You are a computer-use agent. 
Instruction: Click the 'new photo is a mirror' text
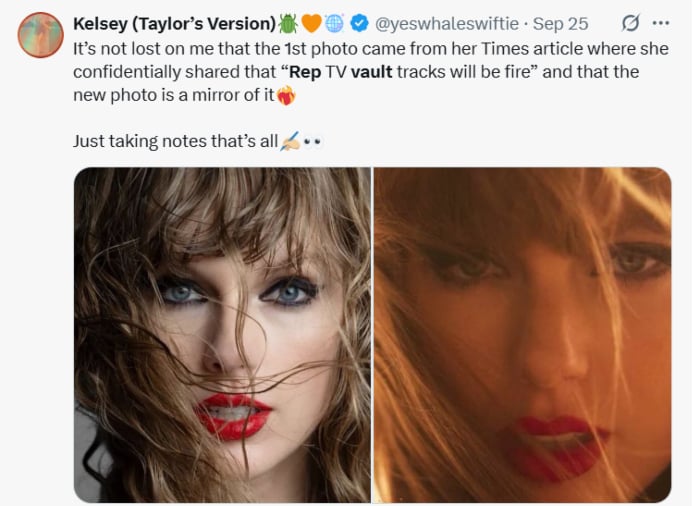click(x=180, y=96)
